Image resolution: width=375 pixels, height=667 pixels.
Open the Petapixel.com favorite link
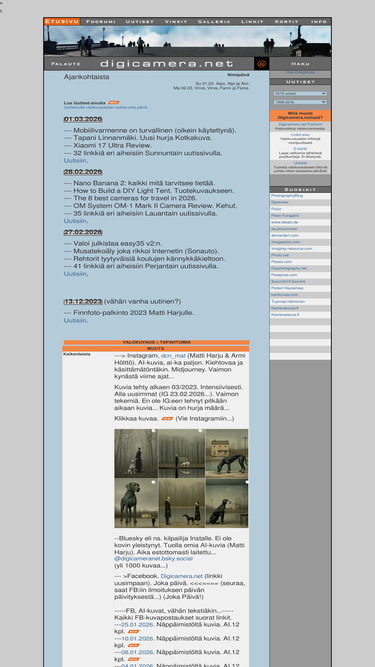pyautogui.click(x=284, y=275)
